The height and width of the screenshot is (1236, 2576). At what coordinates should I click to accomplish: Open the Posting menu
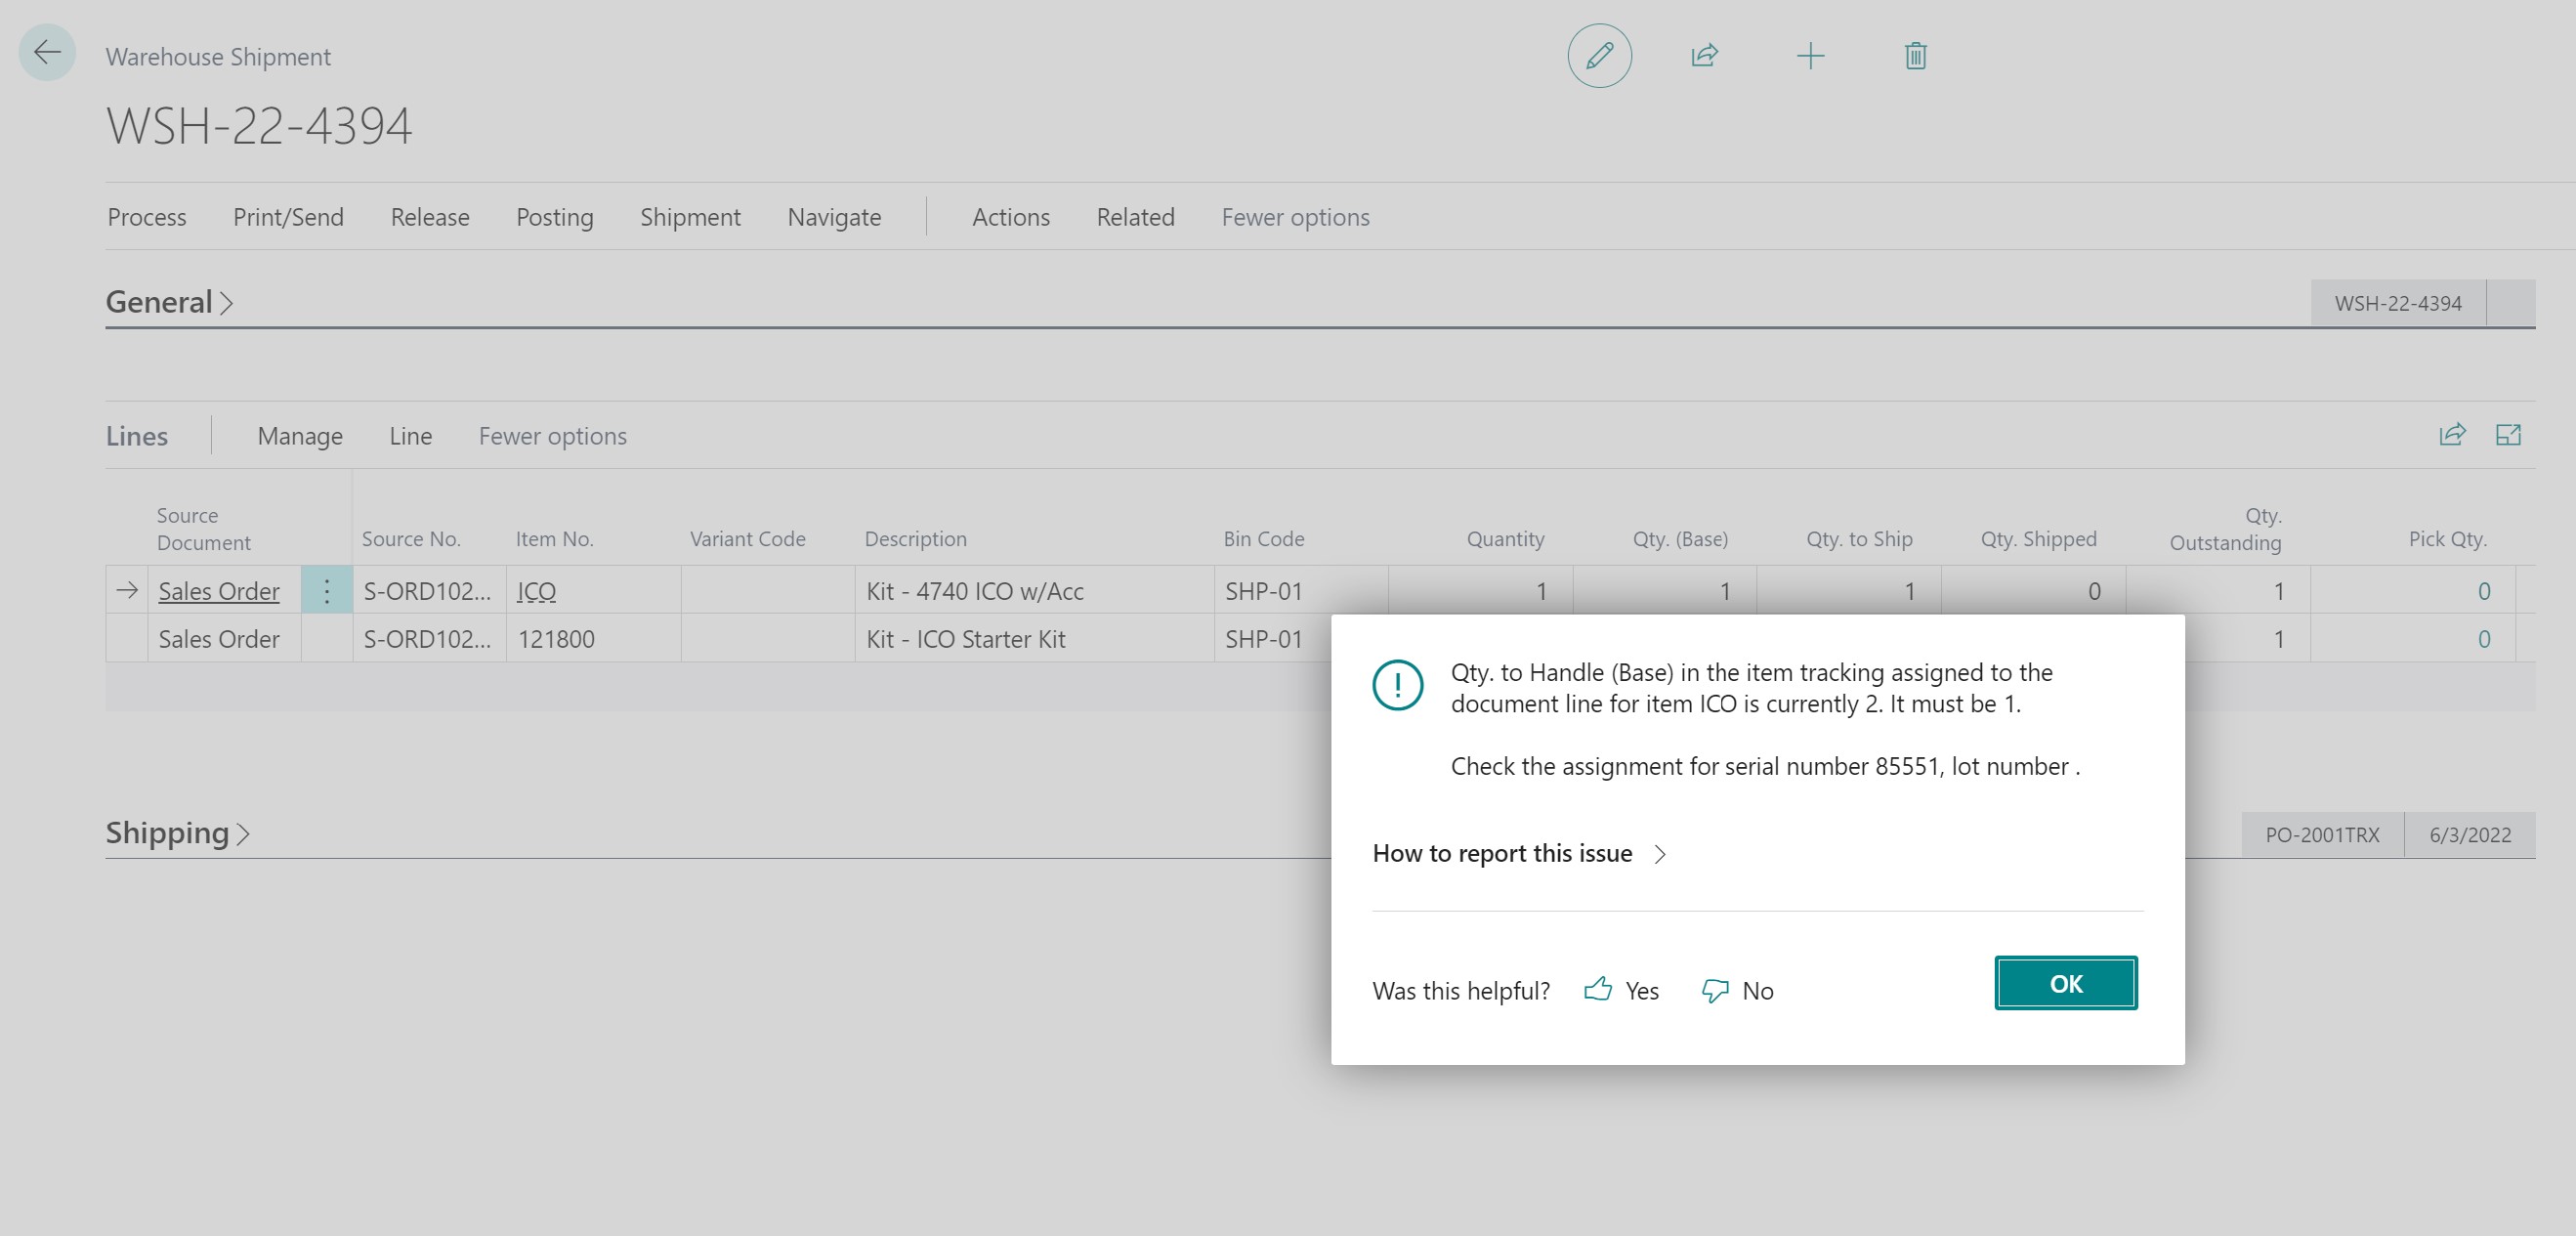[554, 217]
